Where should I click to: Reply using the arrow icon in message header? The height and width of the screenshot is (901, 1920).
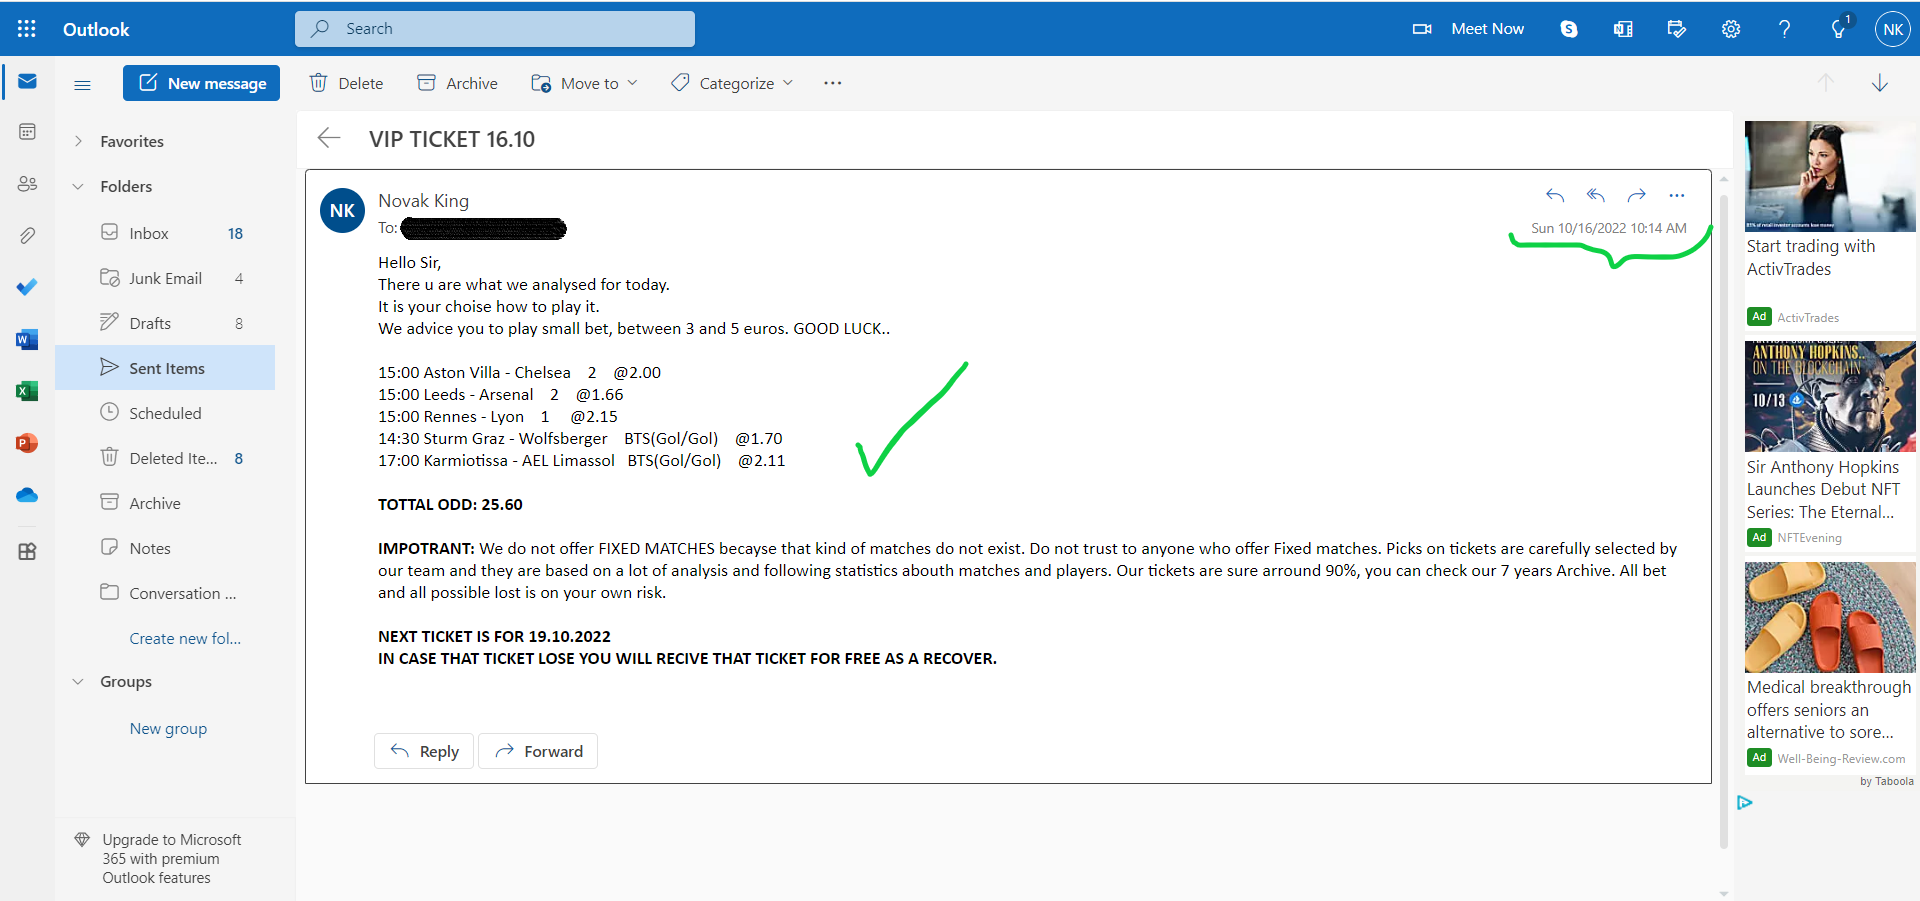[x=1555, y=195]
